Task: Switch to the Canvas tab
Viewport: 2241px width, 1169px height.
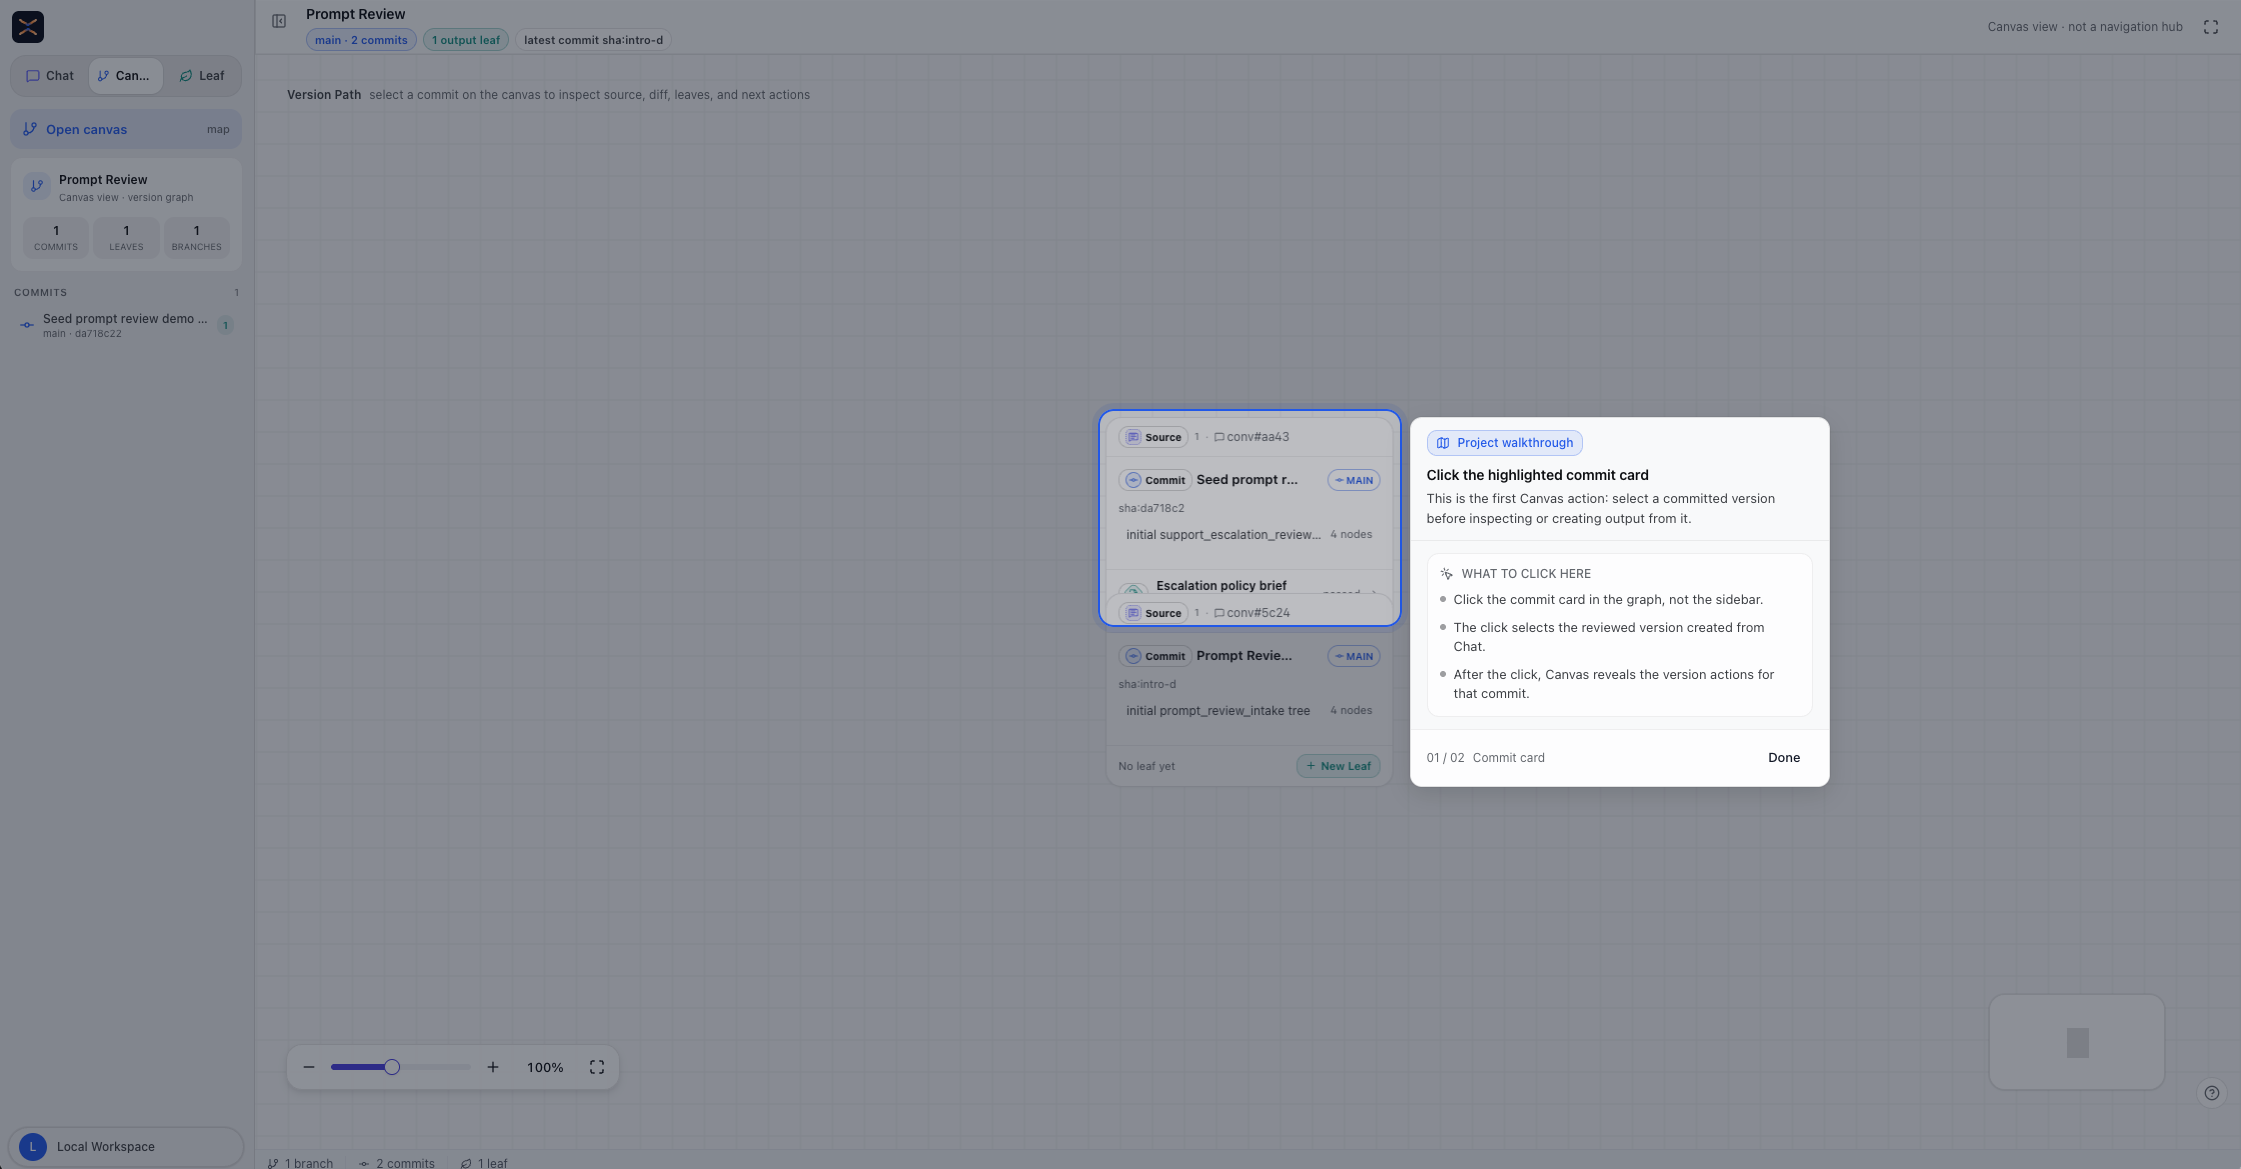Action: pyautogui.click(x=125, y=76)
